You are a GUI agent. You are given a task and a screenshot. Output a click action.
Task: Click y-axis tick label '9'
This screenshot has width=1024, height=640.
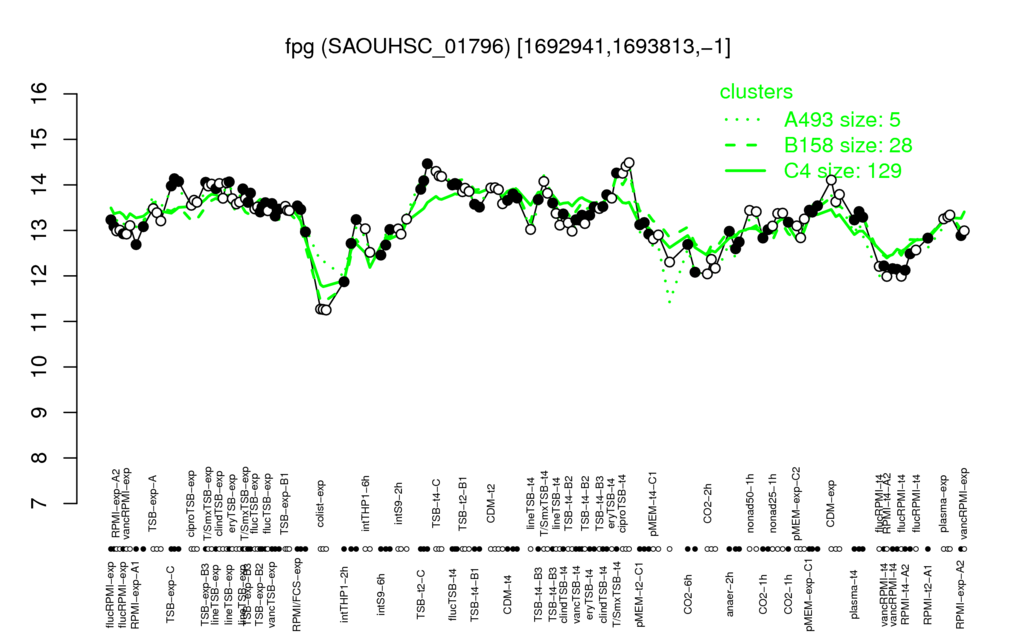pos(40,412)
